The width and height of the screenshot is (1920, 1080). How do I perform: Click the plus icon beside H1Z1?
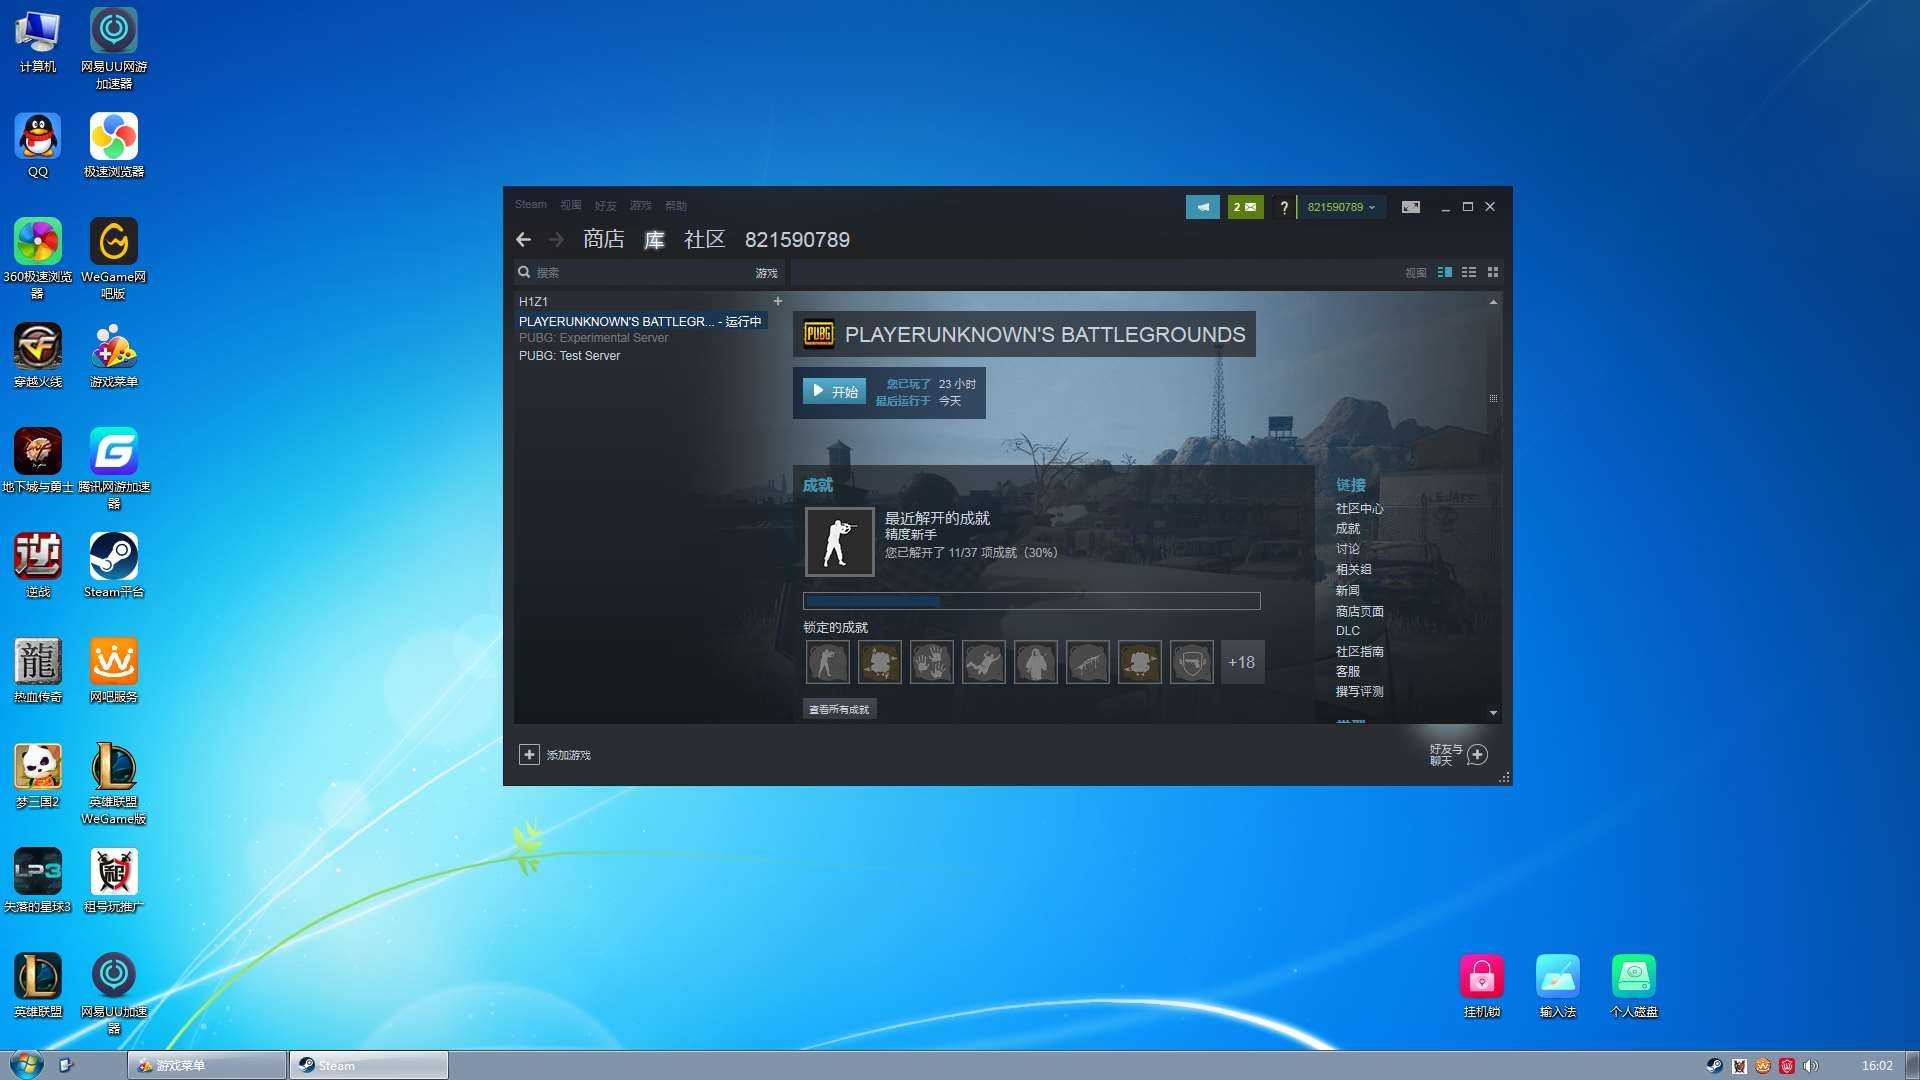(777, 301)
